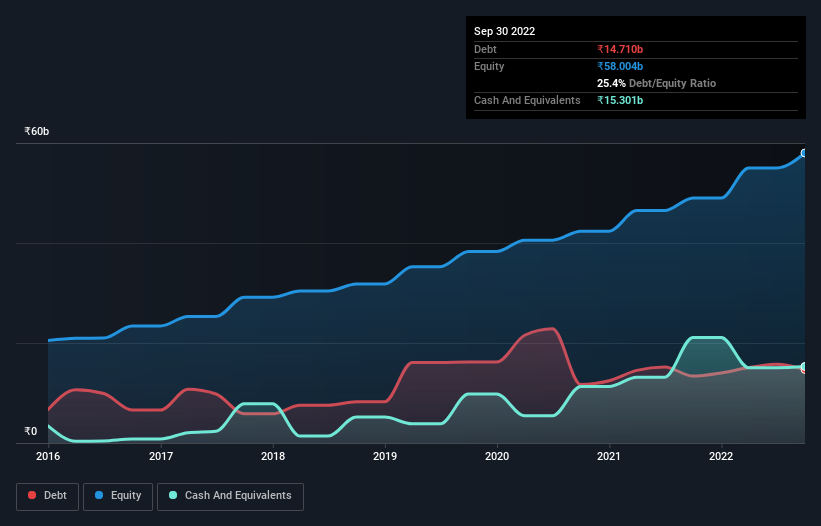Image resolution: width=821 pixels, height=526 pixels.
Task: Click the 2021 x-axis label
Action: 609,456
